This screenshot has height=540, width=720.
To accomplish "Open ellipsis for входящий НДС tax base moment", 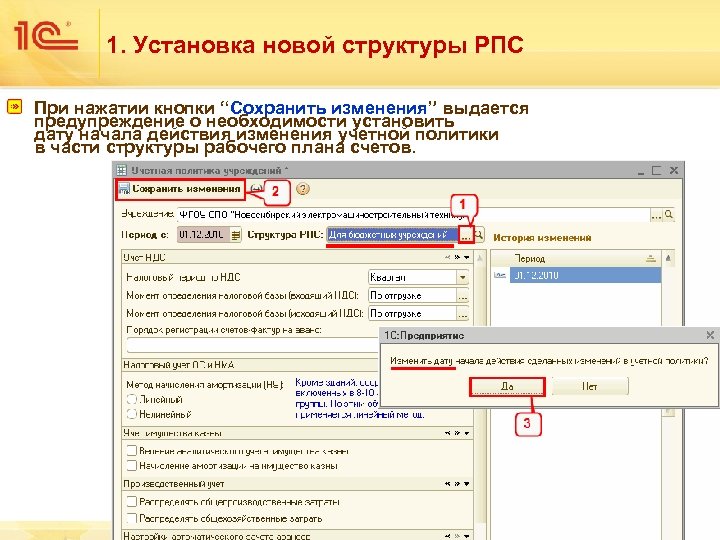I will pyautogui.click(x=462, y=296).
